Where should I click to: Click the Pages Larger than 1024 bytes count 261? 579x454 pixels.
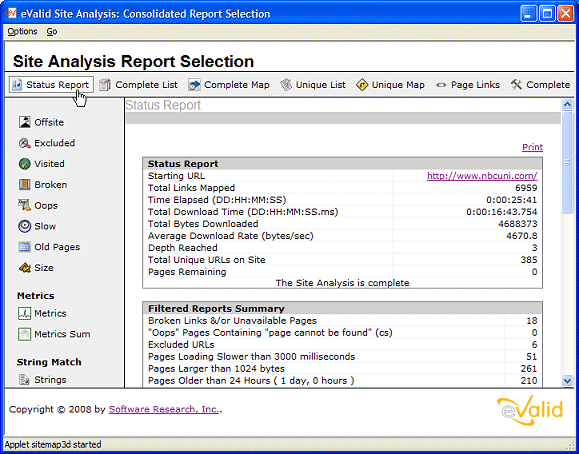[x=529, y=369]
